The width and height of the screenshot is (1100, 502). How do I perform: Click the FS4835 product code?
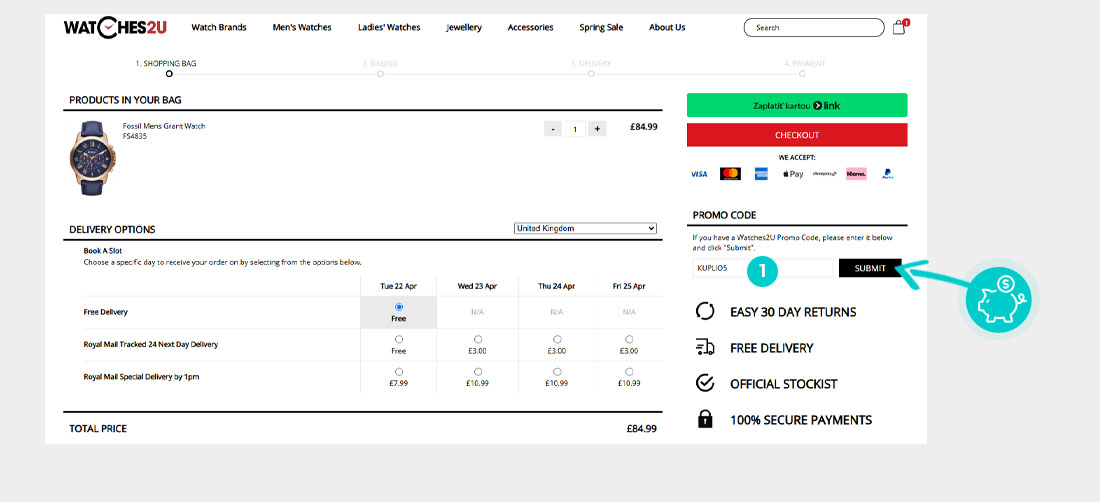[135, 136]
